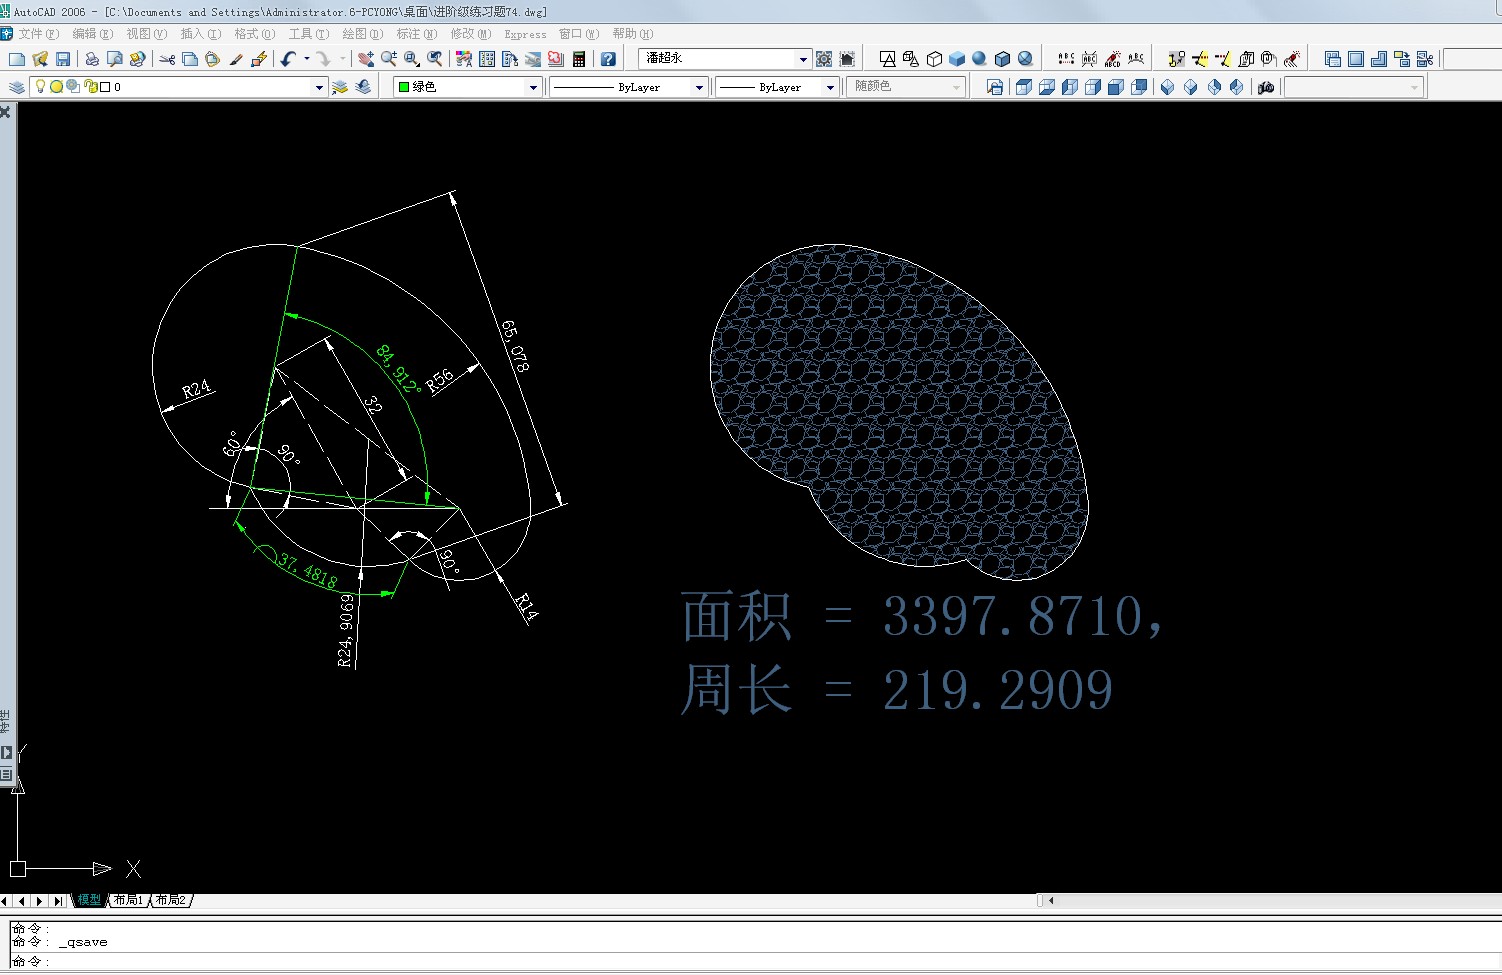Screen dimensions: 1502x975
Task: Switch to the 模型 tab
Action: (89, 900)
